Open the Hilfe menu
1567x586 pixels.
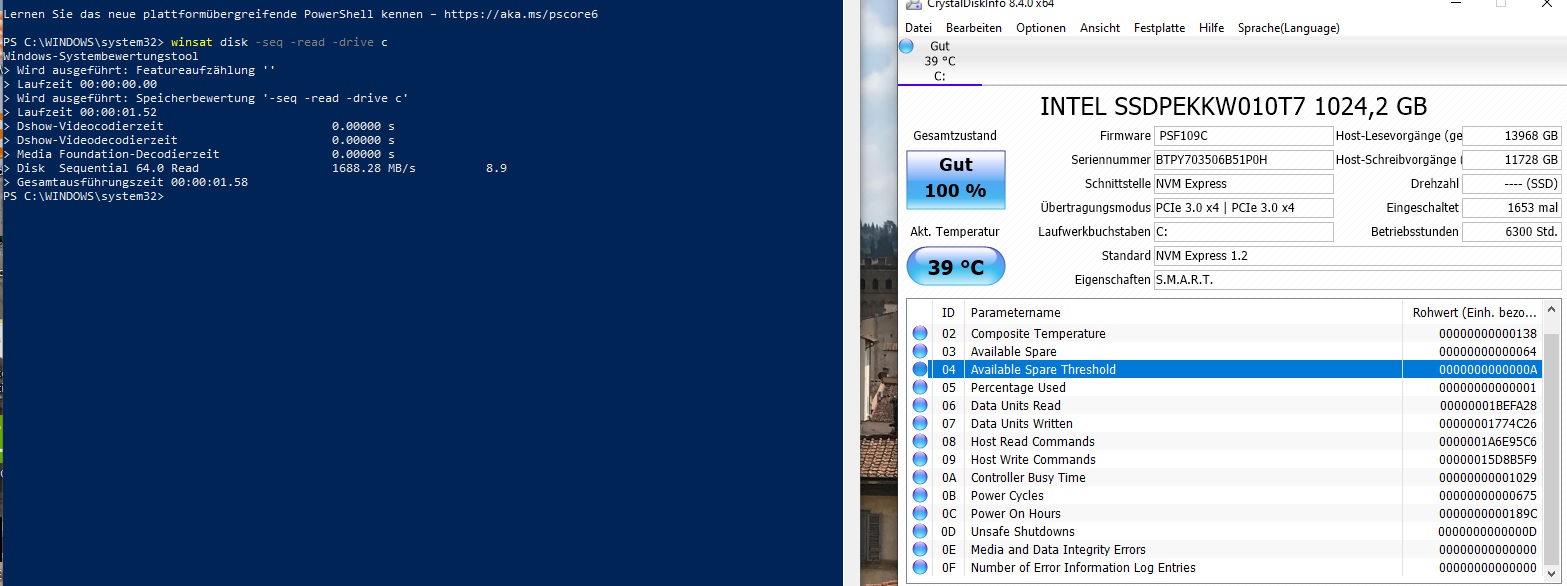[1211, 28]
